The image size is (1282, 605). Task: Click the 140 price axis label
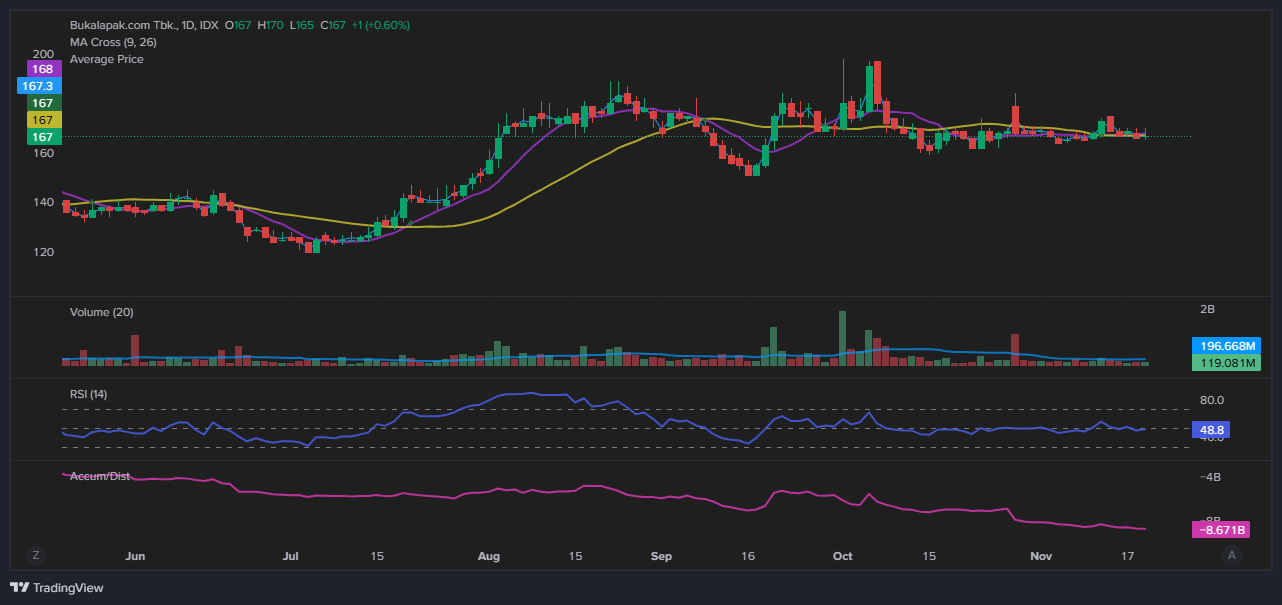43,202
